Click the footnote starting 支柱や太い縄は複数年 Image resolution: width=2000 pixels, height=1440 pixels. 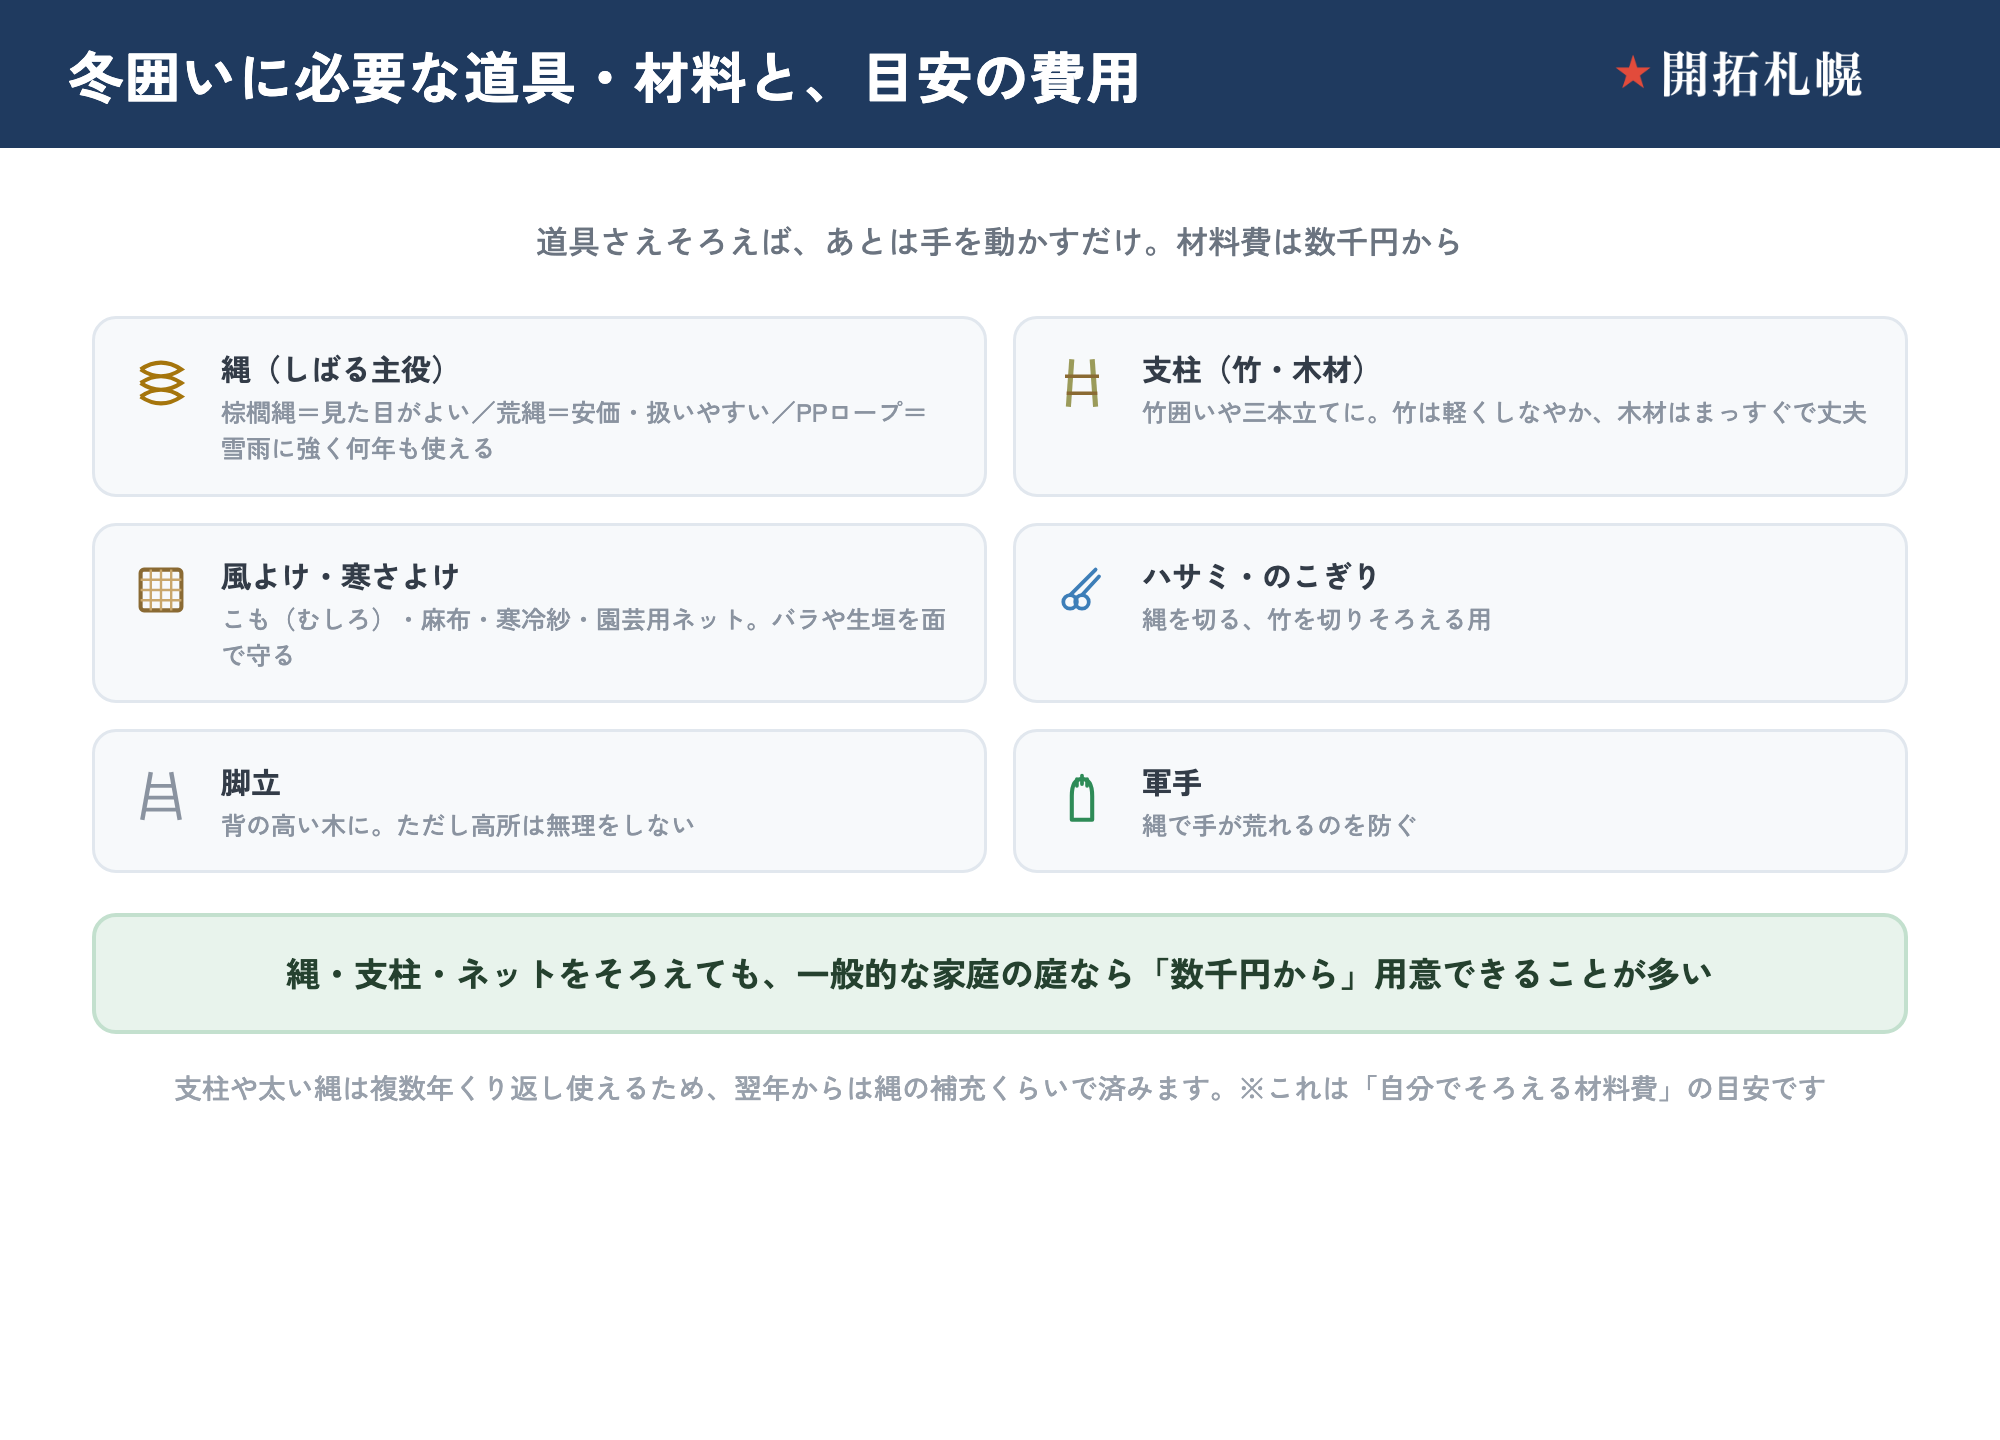(1000, 1088)
